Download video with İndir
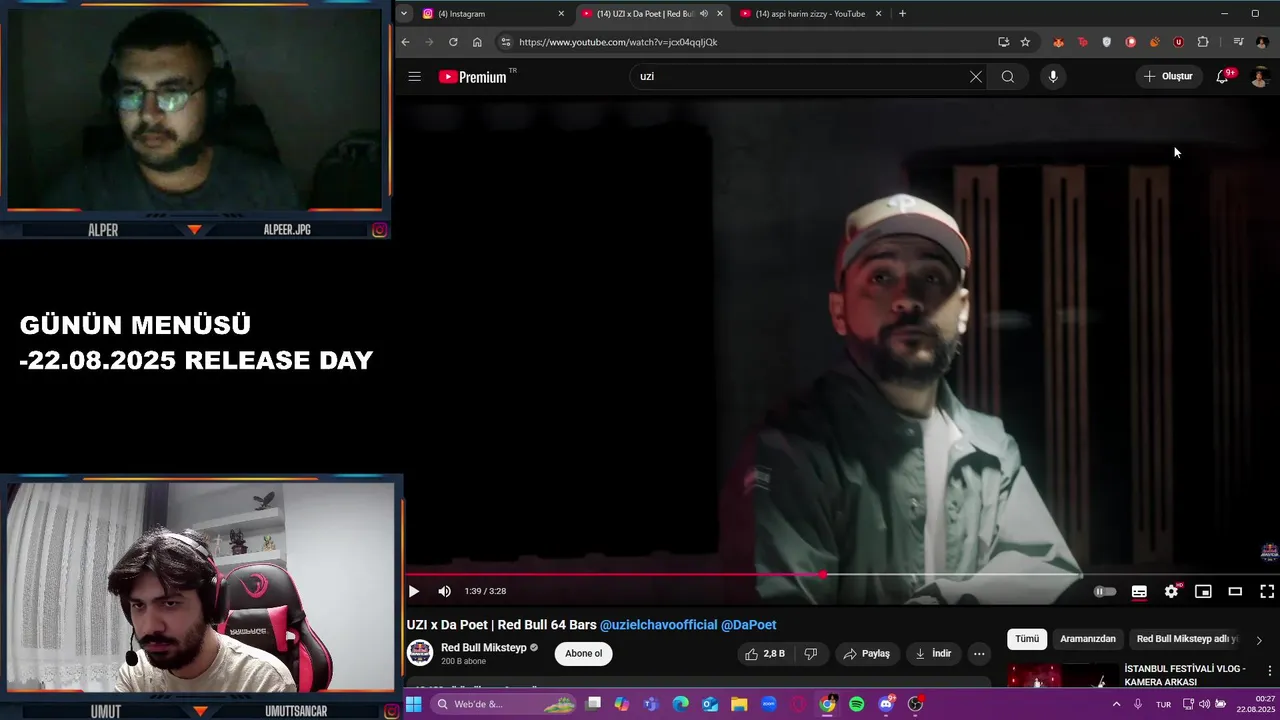Image resolution: width=1280 pixels, height=720 pixels. [932, 653]
